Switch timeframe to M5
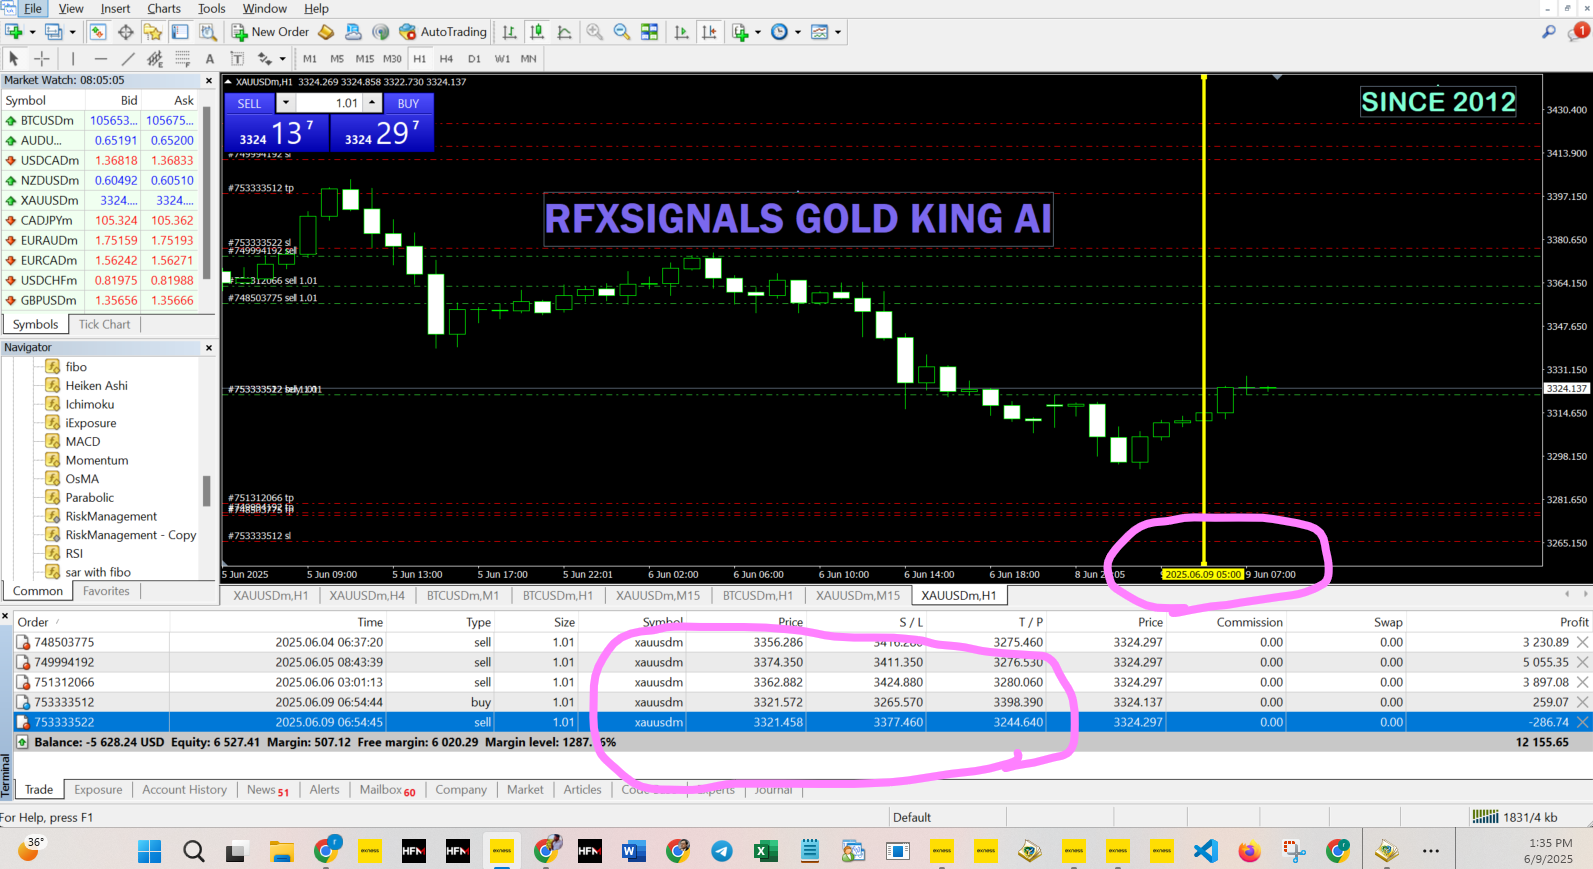This screenshot has height=869, width=1593. click(x=337, y=59)
